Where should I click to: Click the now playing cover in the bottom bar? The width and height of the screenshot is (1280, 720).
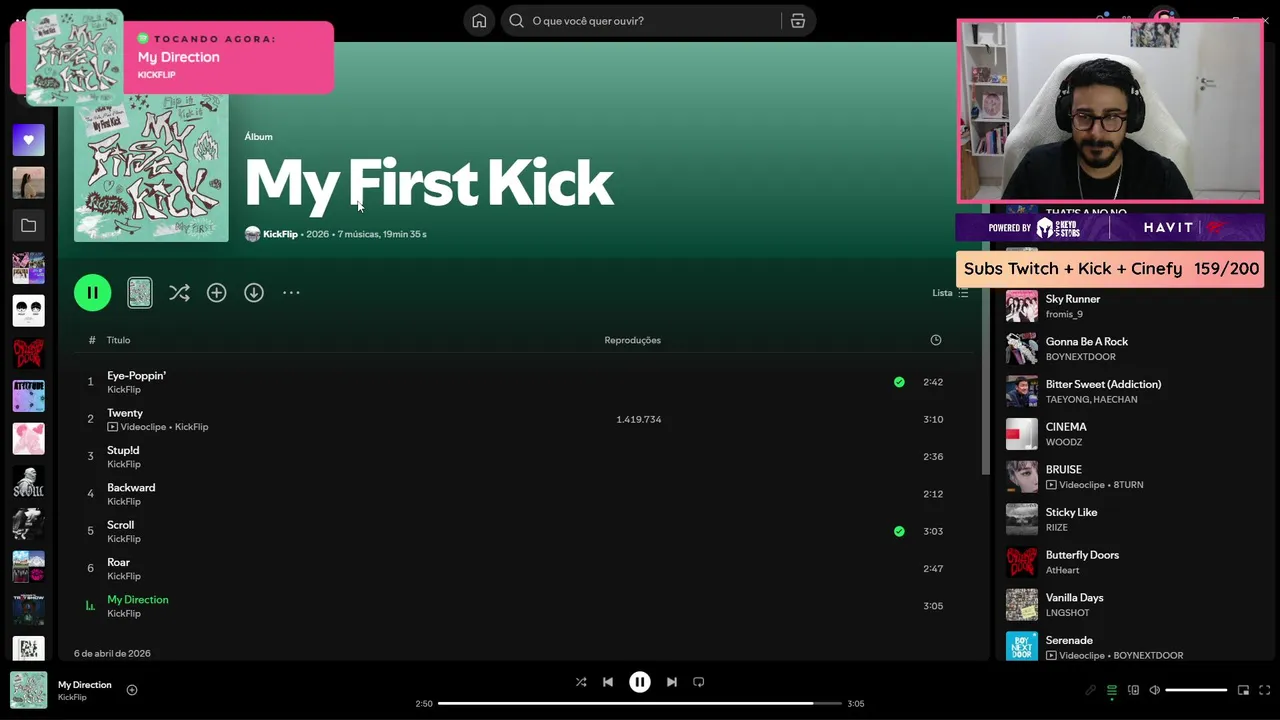[x=28, y=690]
